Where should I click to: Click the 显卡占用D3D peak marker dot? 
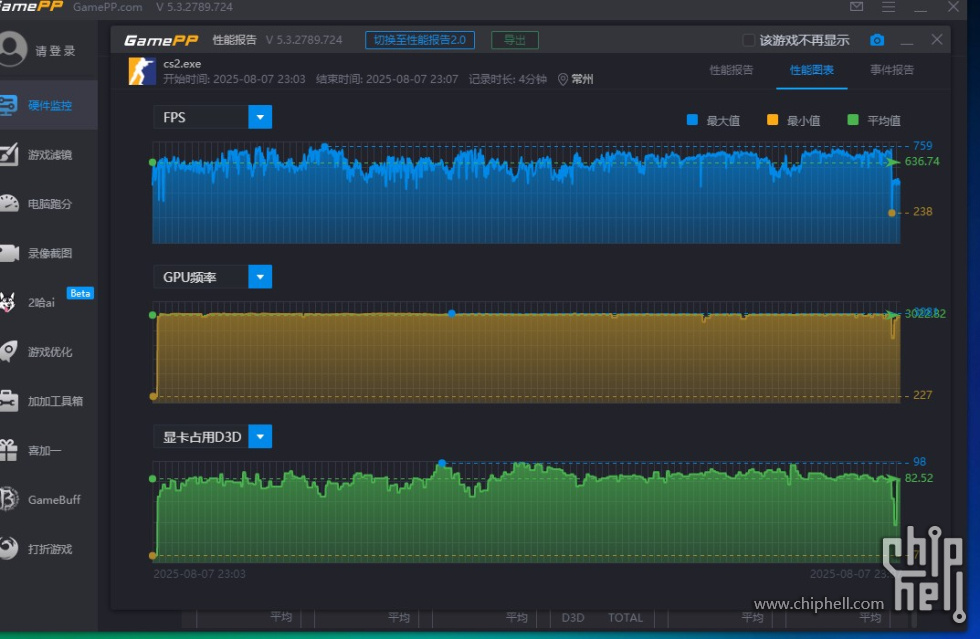442,463
